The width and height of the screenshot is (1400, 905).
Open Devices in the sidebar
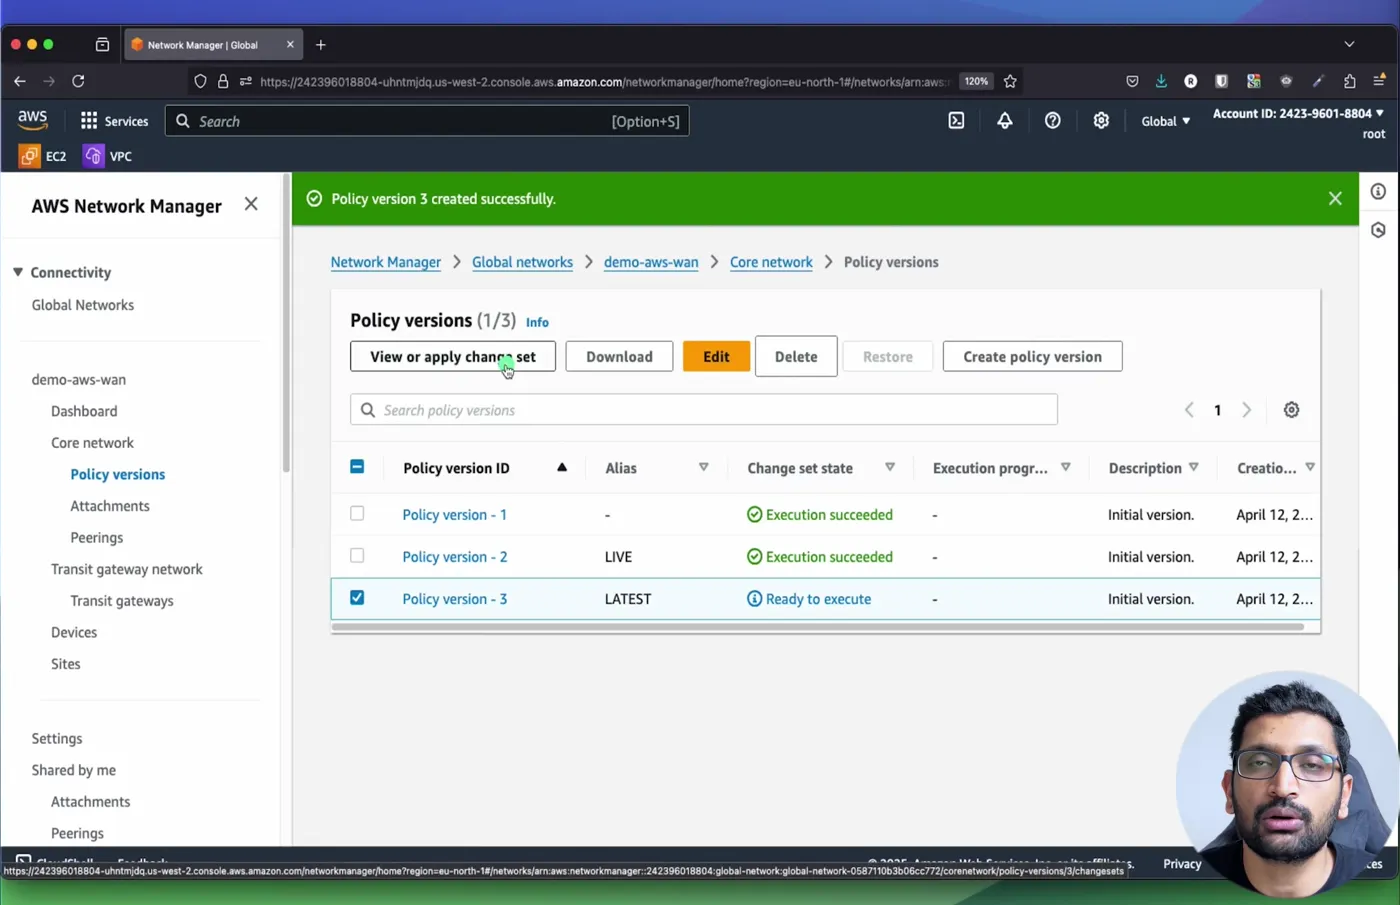[x=74, y=632]
